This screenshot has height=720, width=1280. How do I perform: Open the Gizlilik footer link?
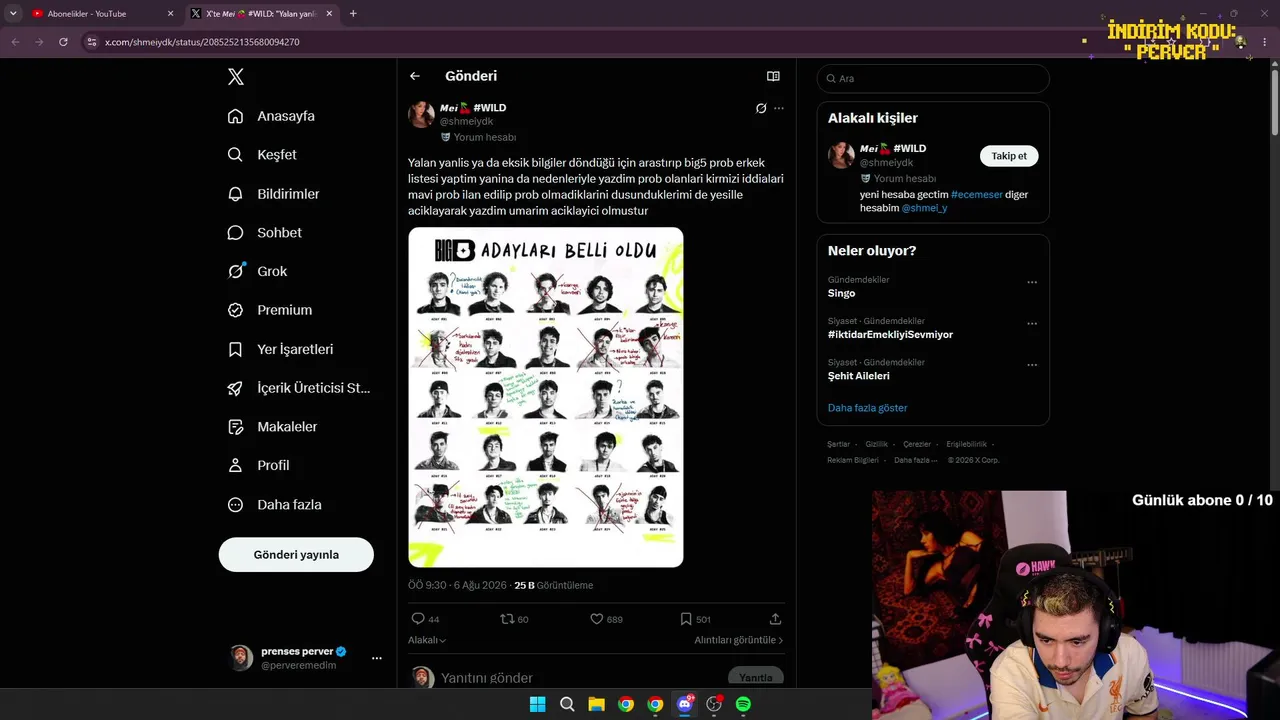point(877,444)
